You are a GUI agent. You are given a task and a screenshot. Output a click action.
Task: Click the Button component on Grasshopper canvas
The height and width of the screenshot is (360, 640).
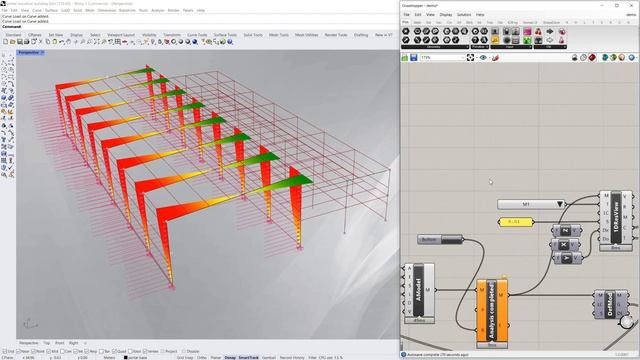coord(440,240)
